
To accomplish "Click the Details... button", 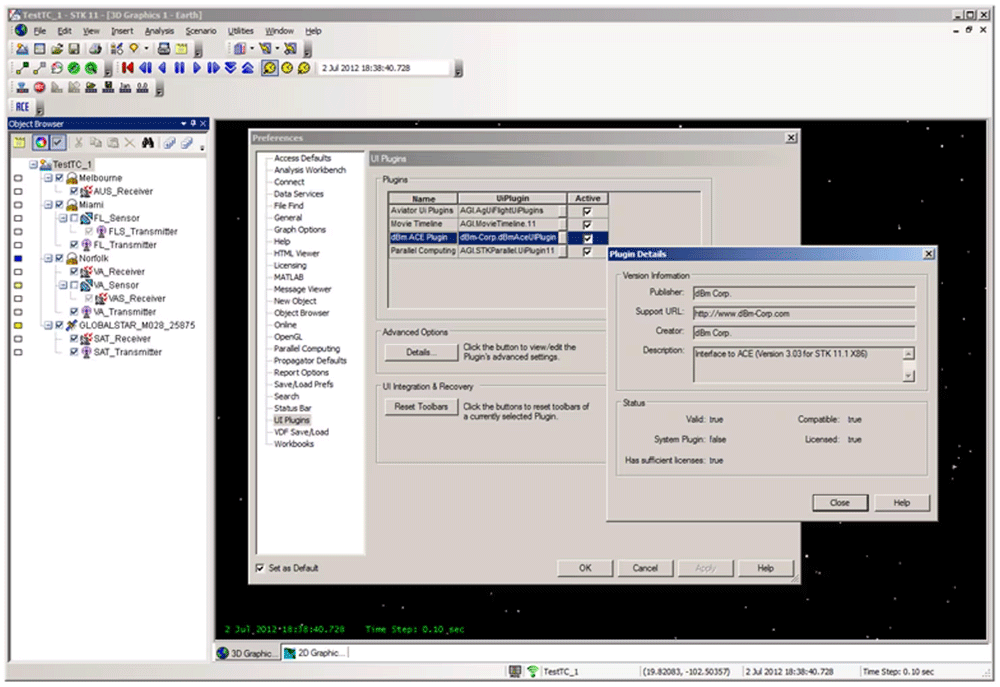I will (x=420, y=352).
